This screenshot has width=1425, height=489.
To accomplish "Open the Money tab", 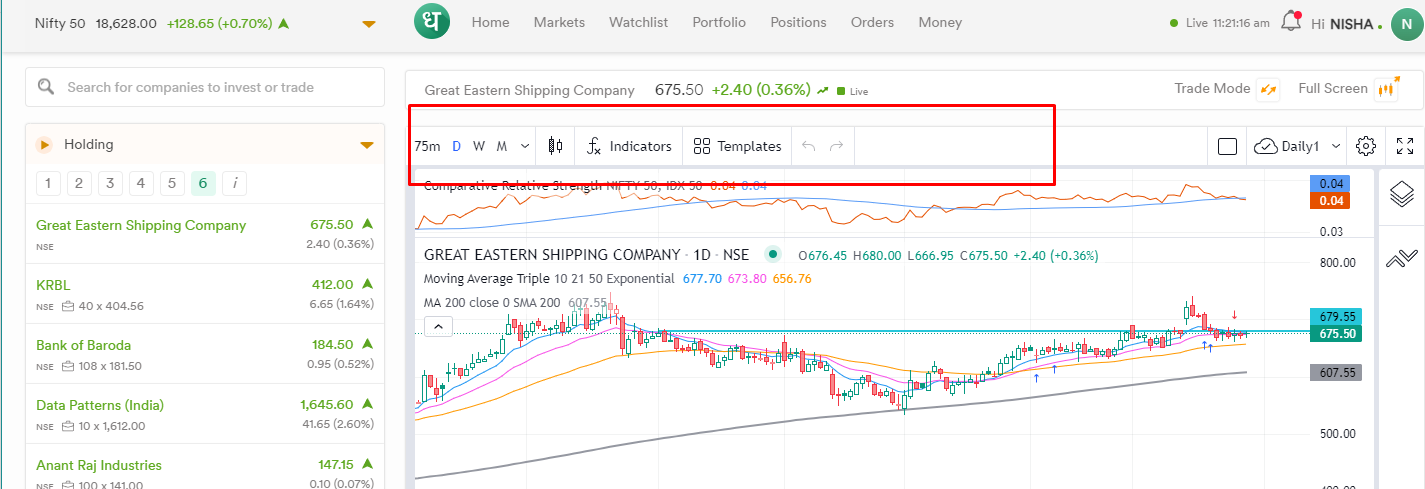I will [940, 22].
